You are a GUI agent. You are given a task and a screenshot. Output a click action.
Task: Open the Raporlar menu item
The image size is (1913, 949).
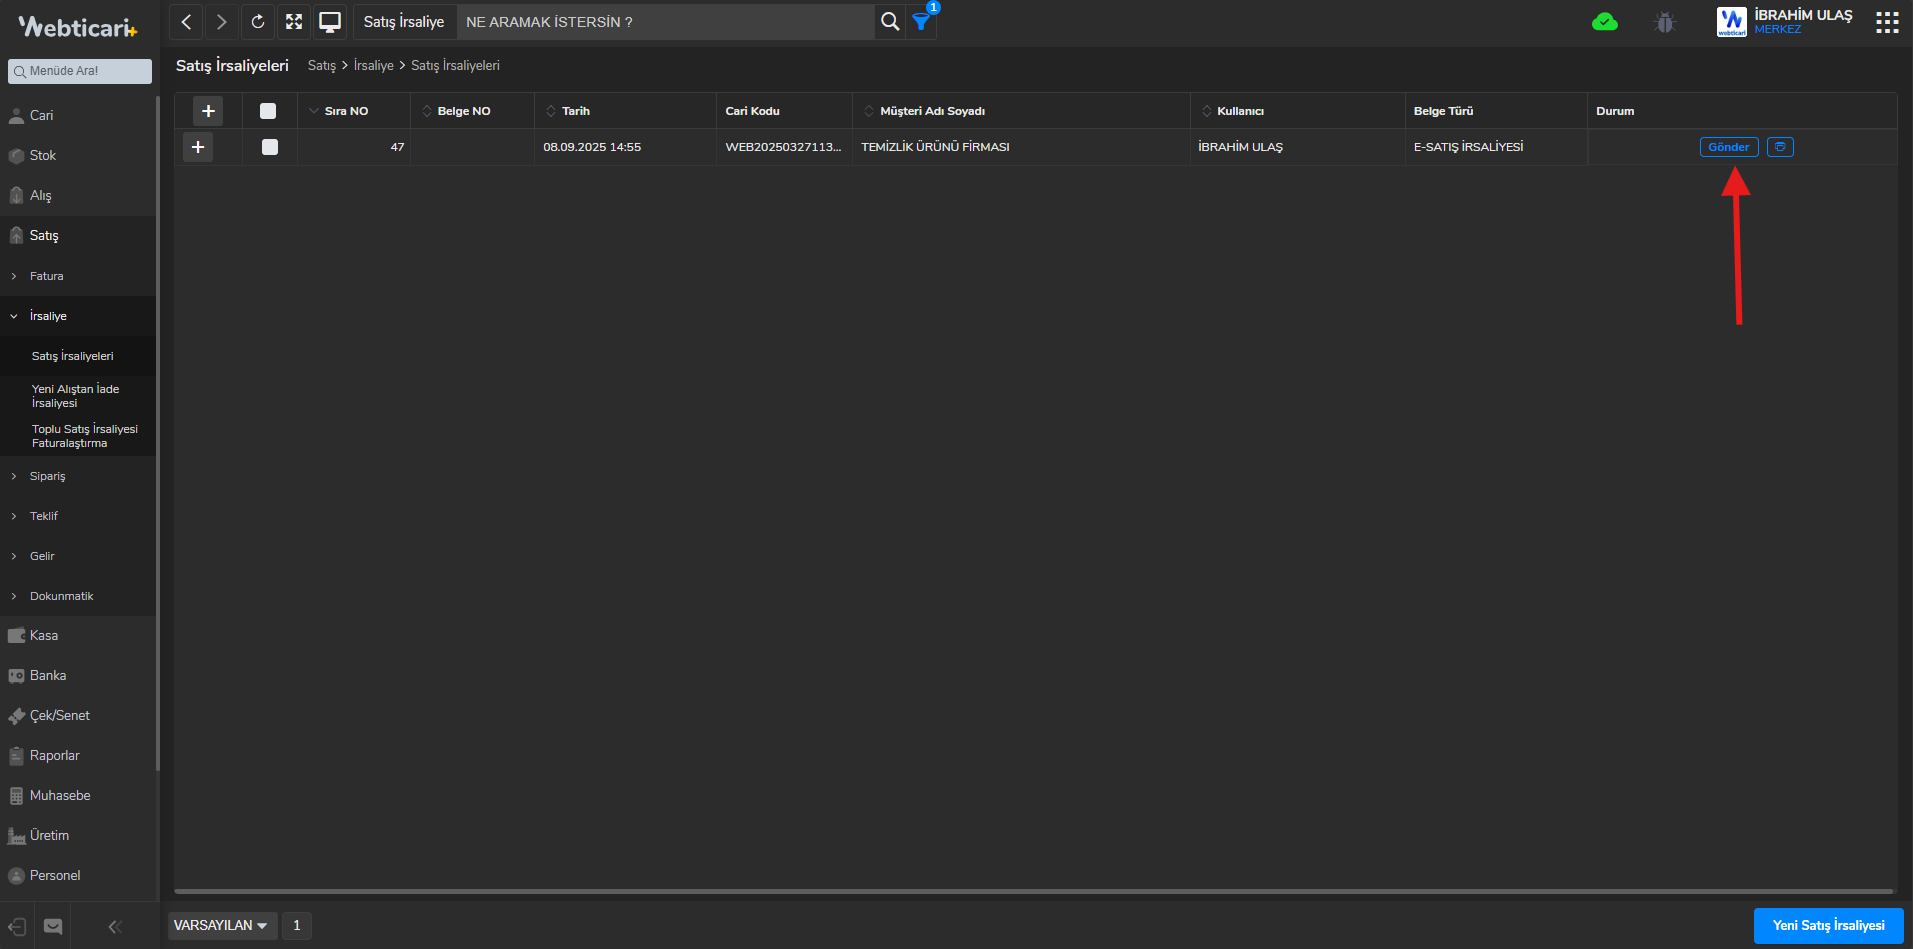pos(54,756)
